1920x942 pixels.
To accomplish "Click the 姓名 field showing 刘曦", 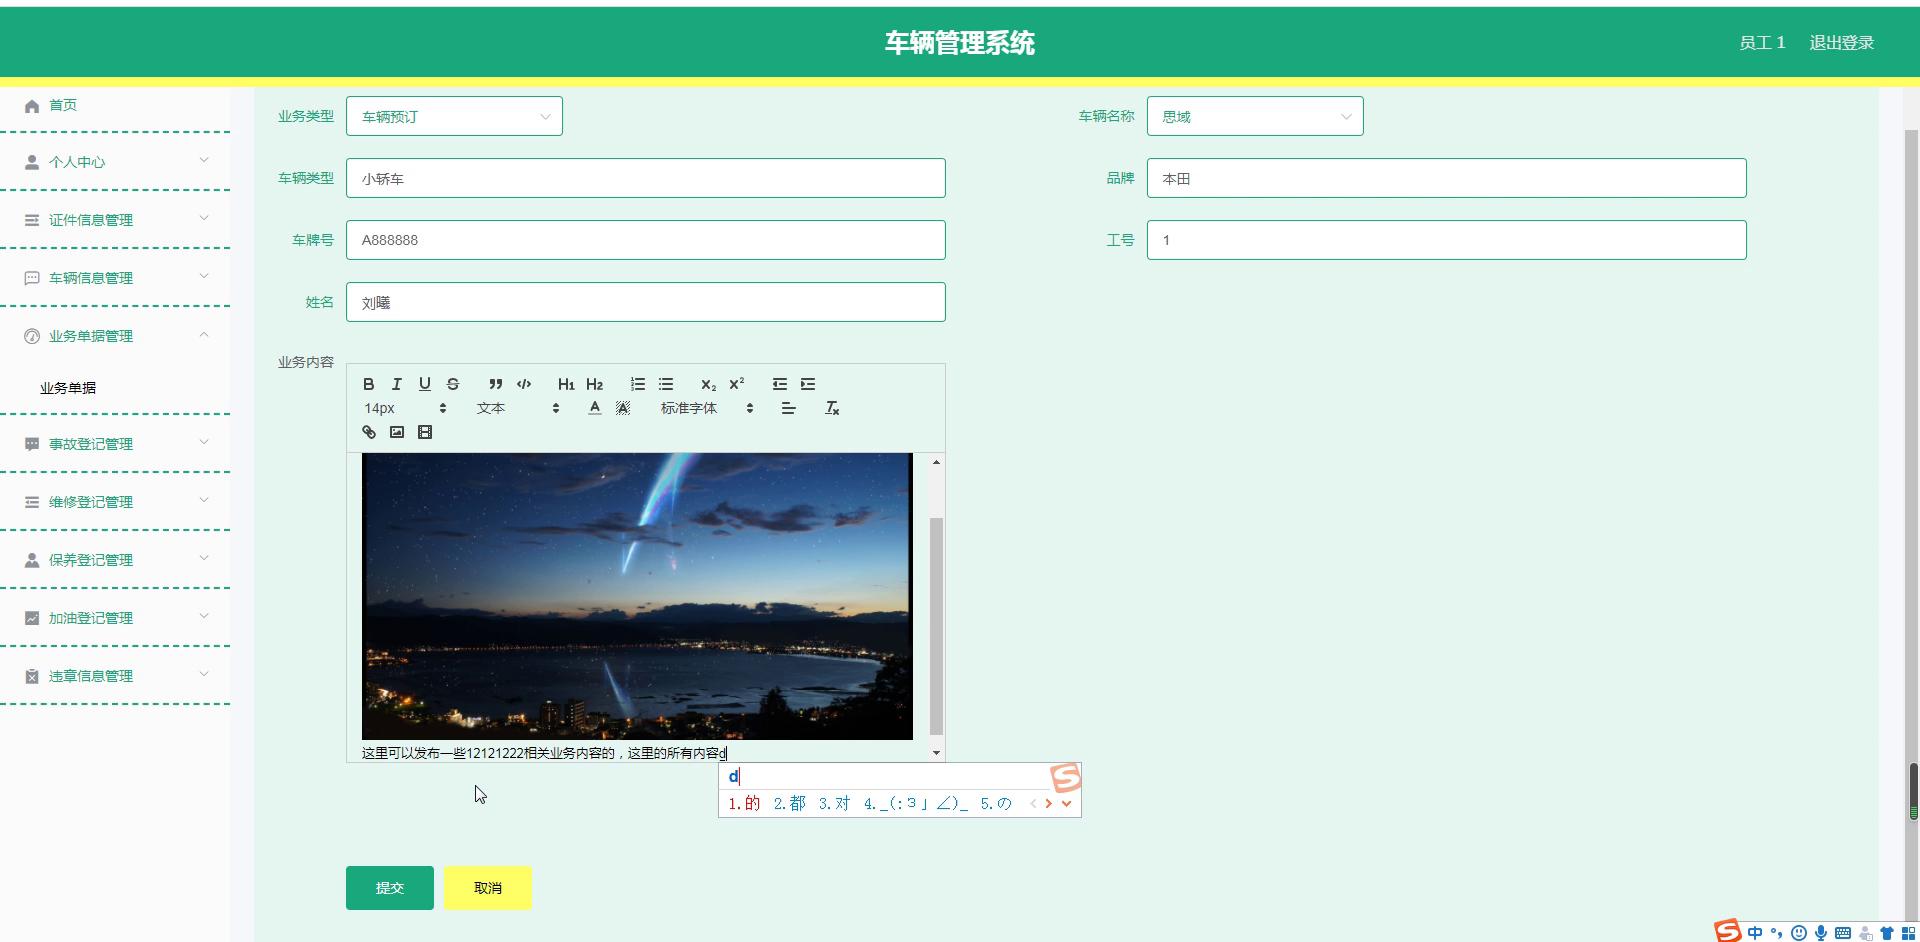I will (646, 302).
